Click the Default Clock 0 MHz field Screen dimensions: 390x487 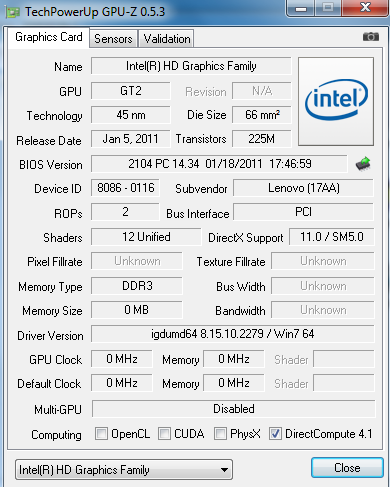122,383
